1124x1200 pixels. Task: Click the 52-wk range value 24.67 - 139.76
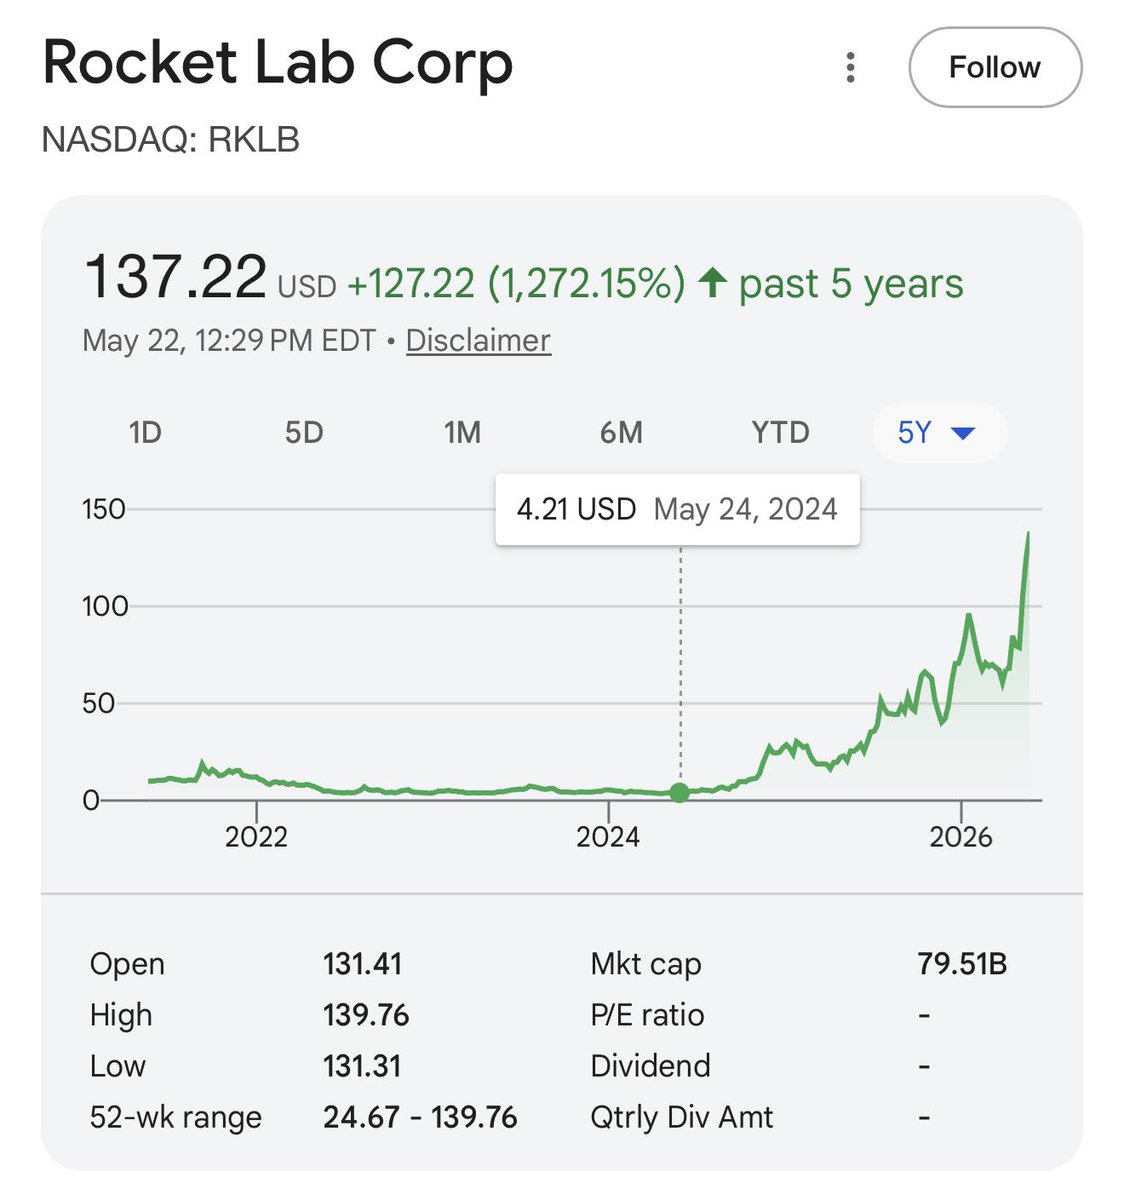420,1117
